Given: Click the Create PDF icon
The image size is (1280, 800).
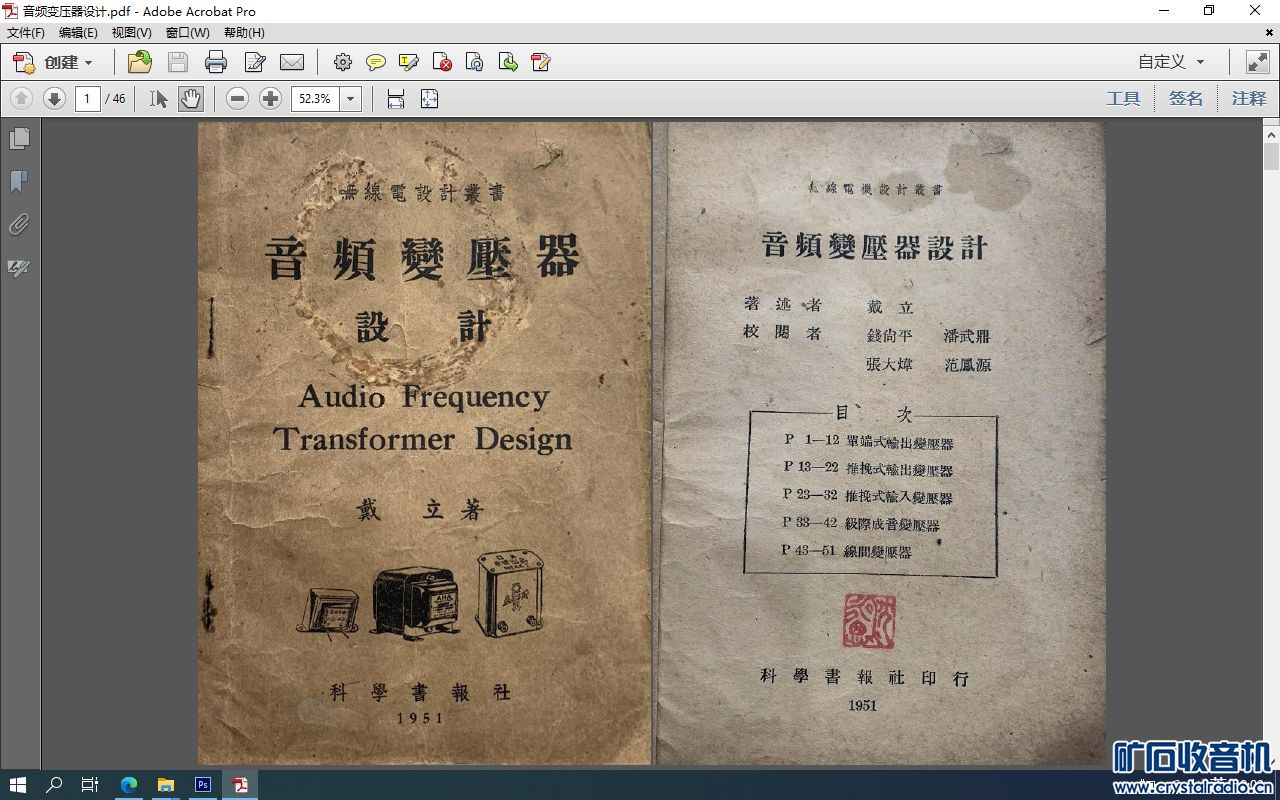Looking at the screenshot, I should 24,62.
